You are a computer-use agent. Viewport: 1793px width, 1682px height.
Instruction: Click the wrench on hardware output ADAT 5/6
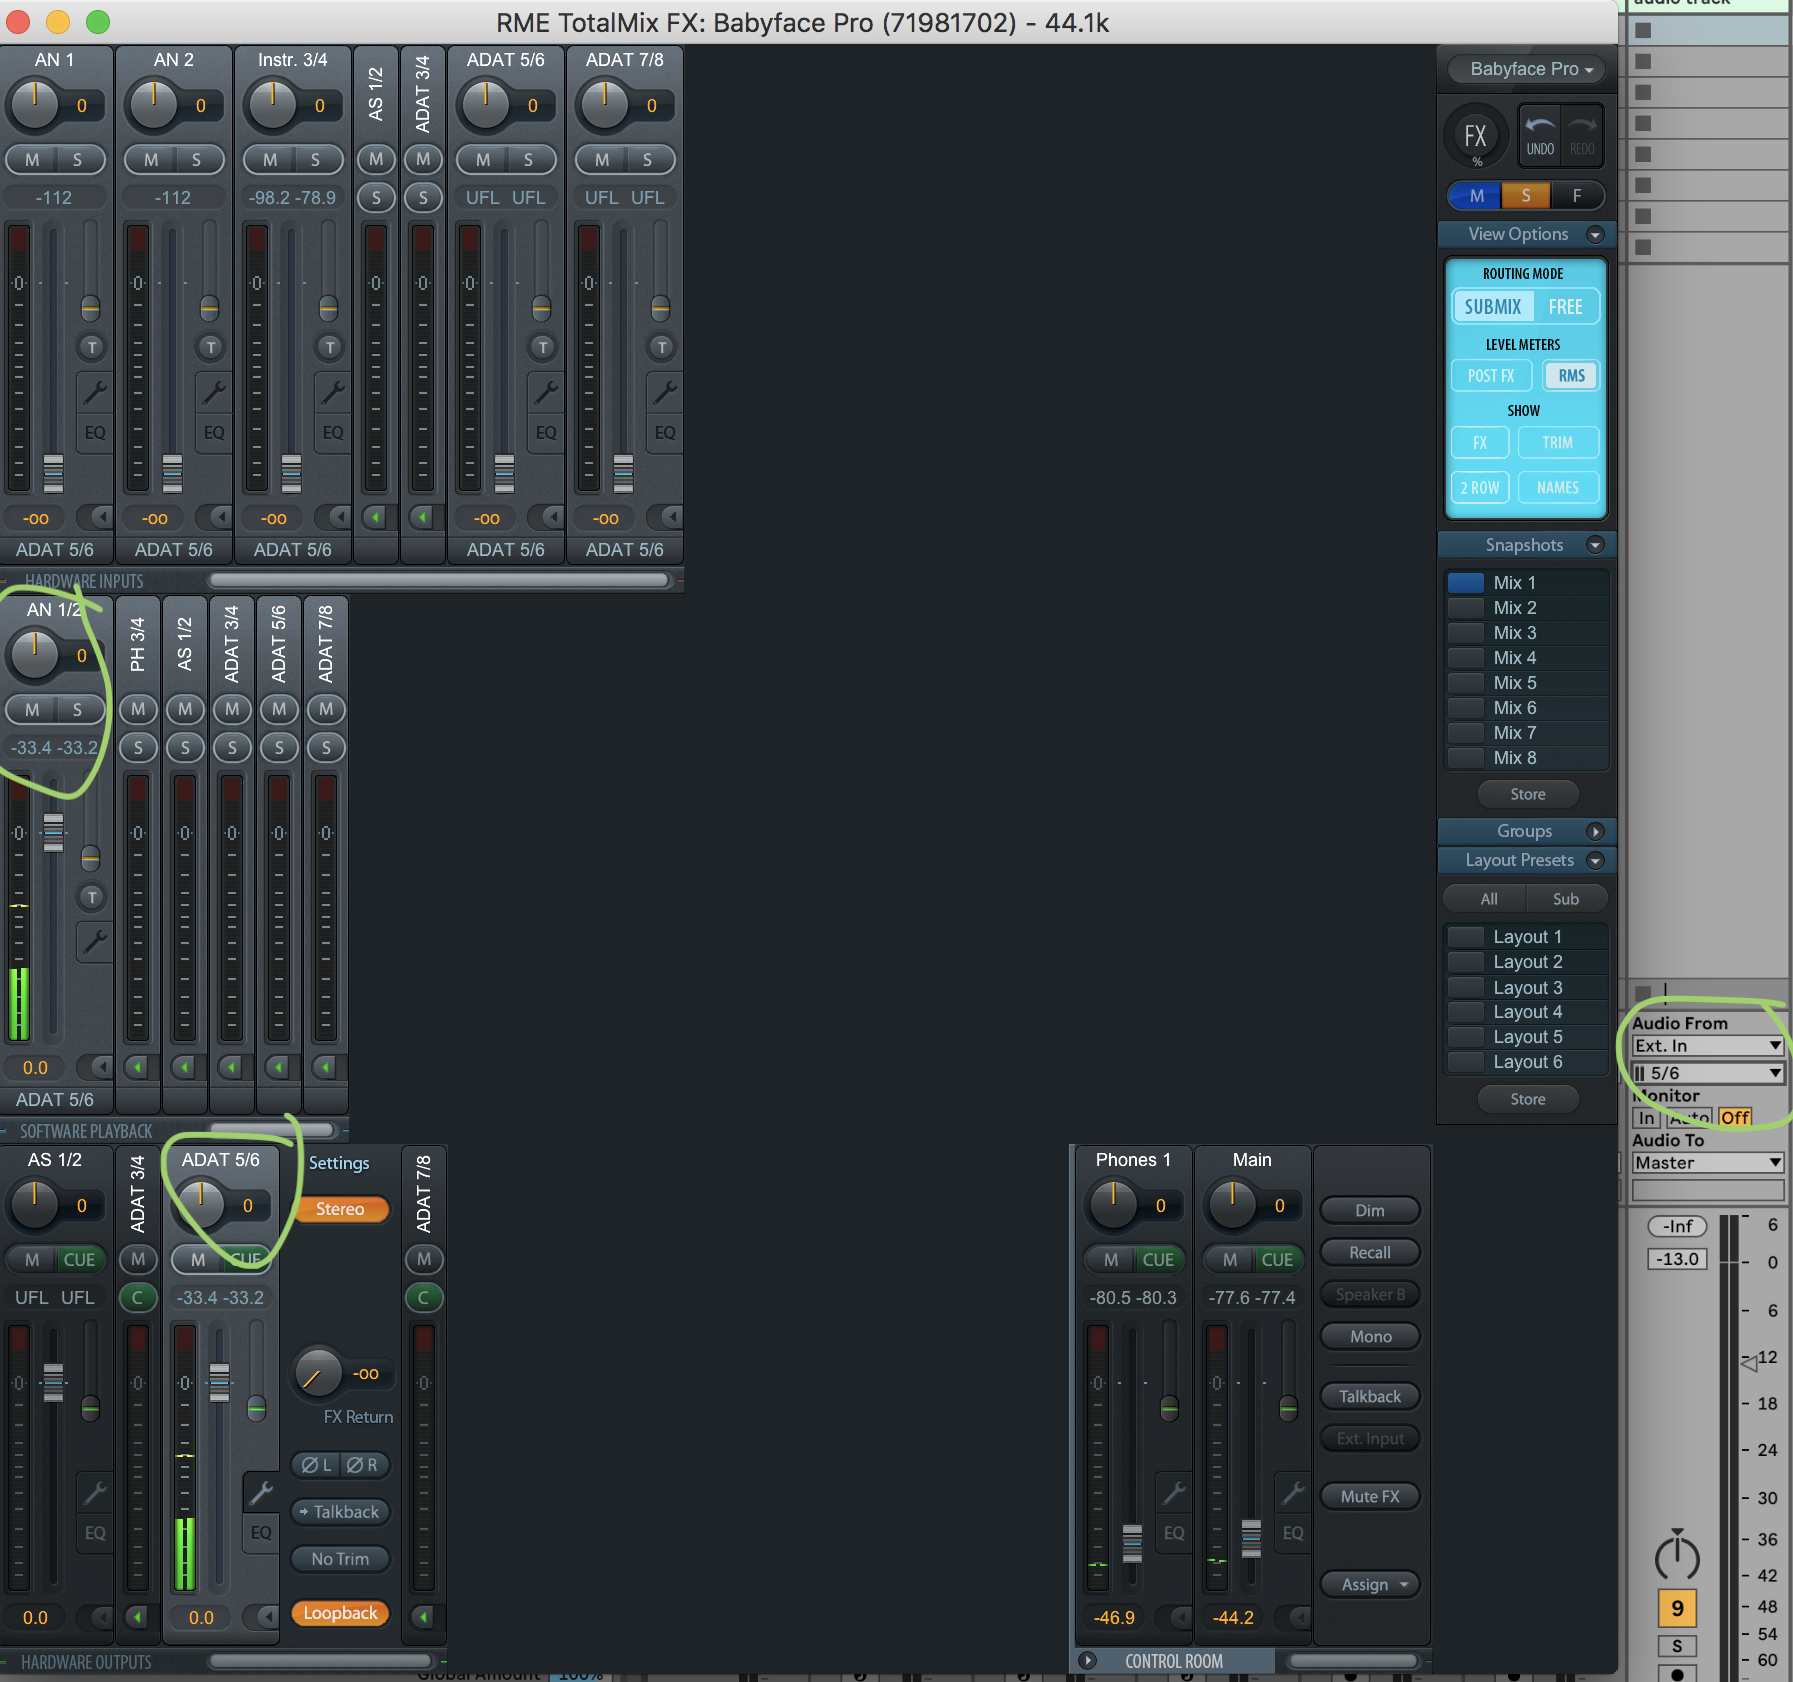261,1493
